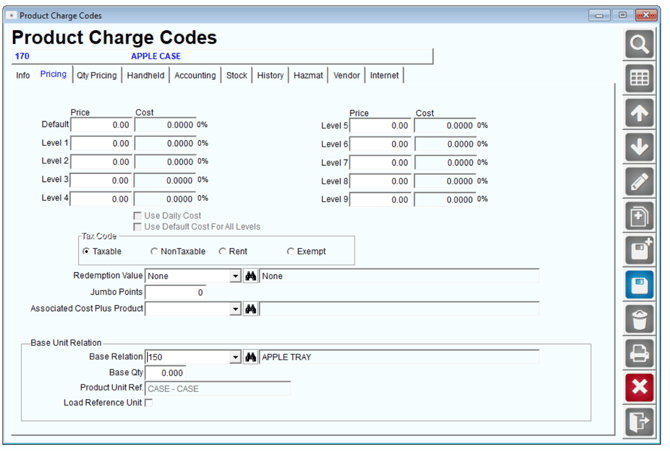Click the Level 5 Price field
Image resolution: width=670 pixels, height=451 pixels.
pos(380,126)
